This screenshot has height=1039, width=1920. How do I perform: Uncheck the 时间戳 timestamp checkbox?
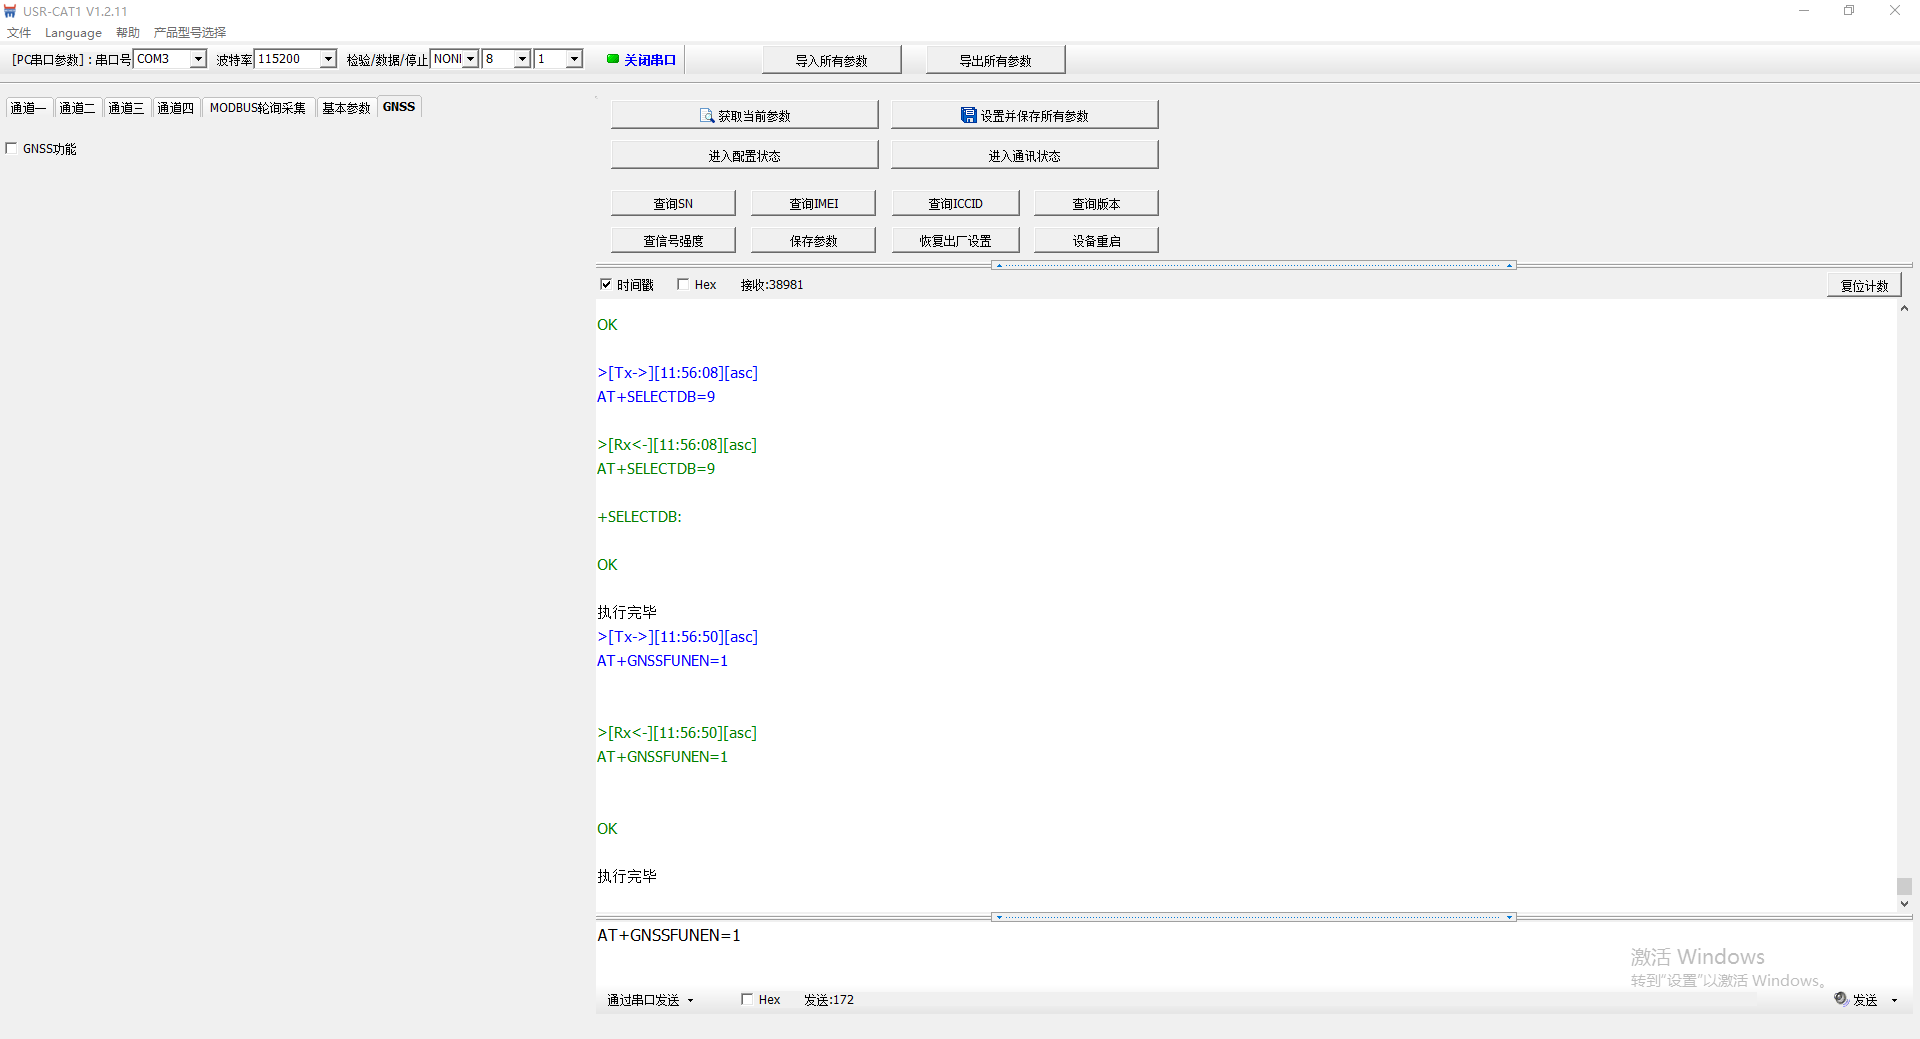(605, 285)
